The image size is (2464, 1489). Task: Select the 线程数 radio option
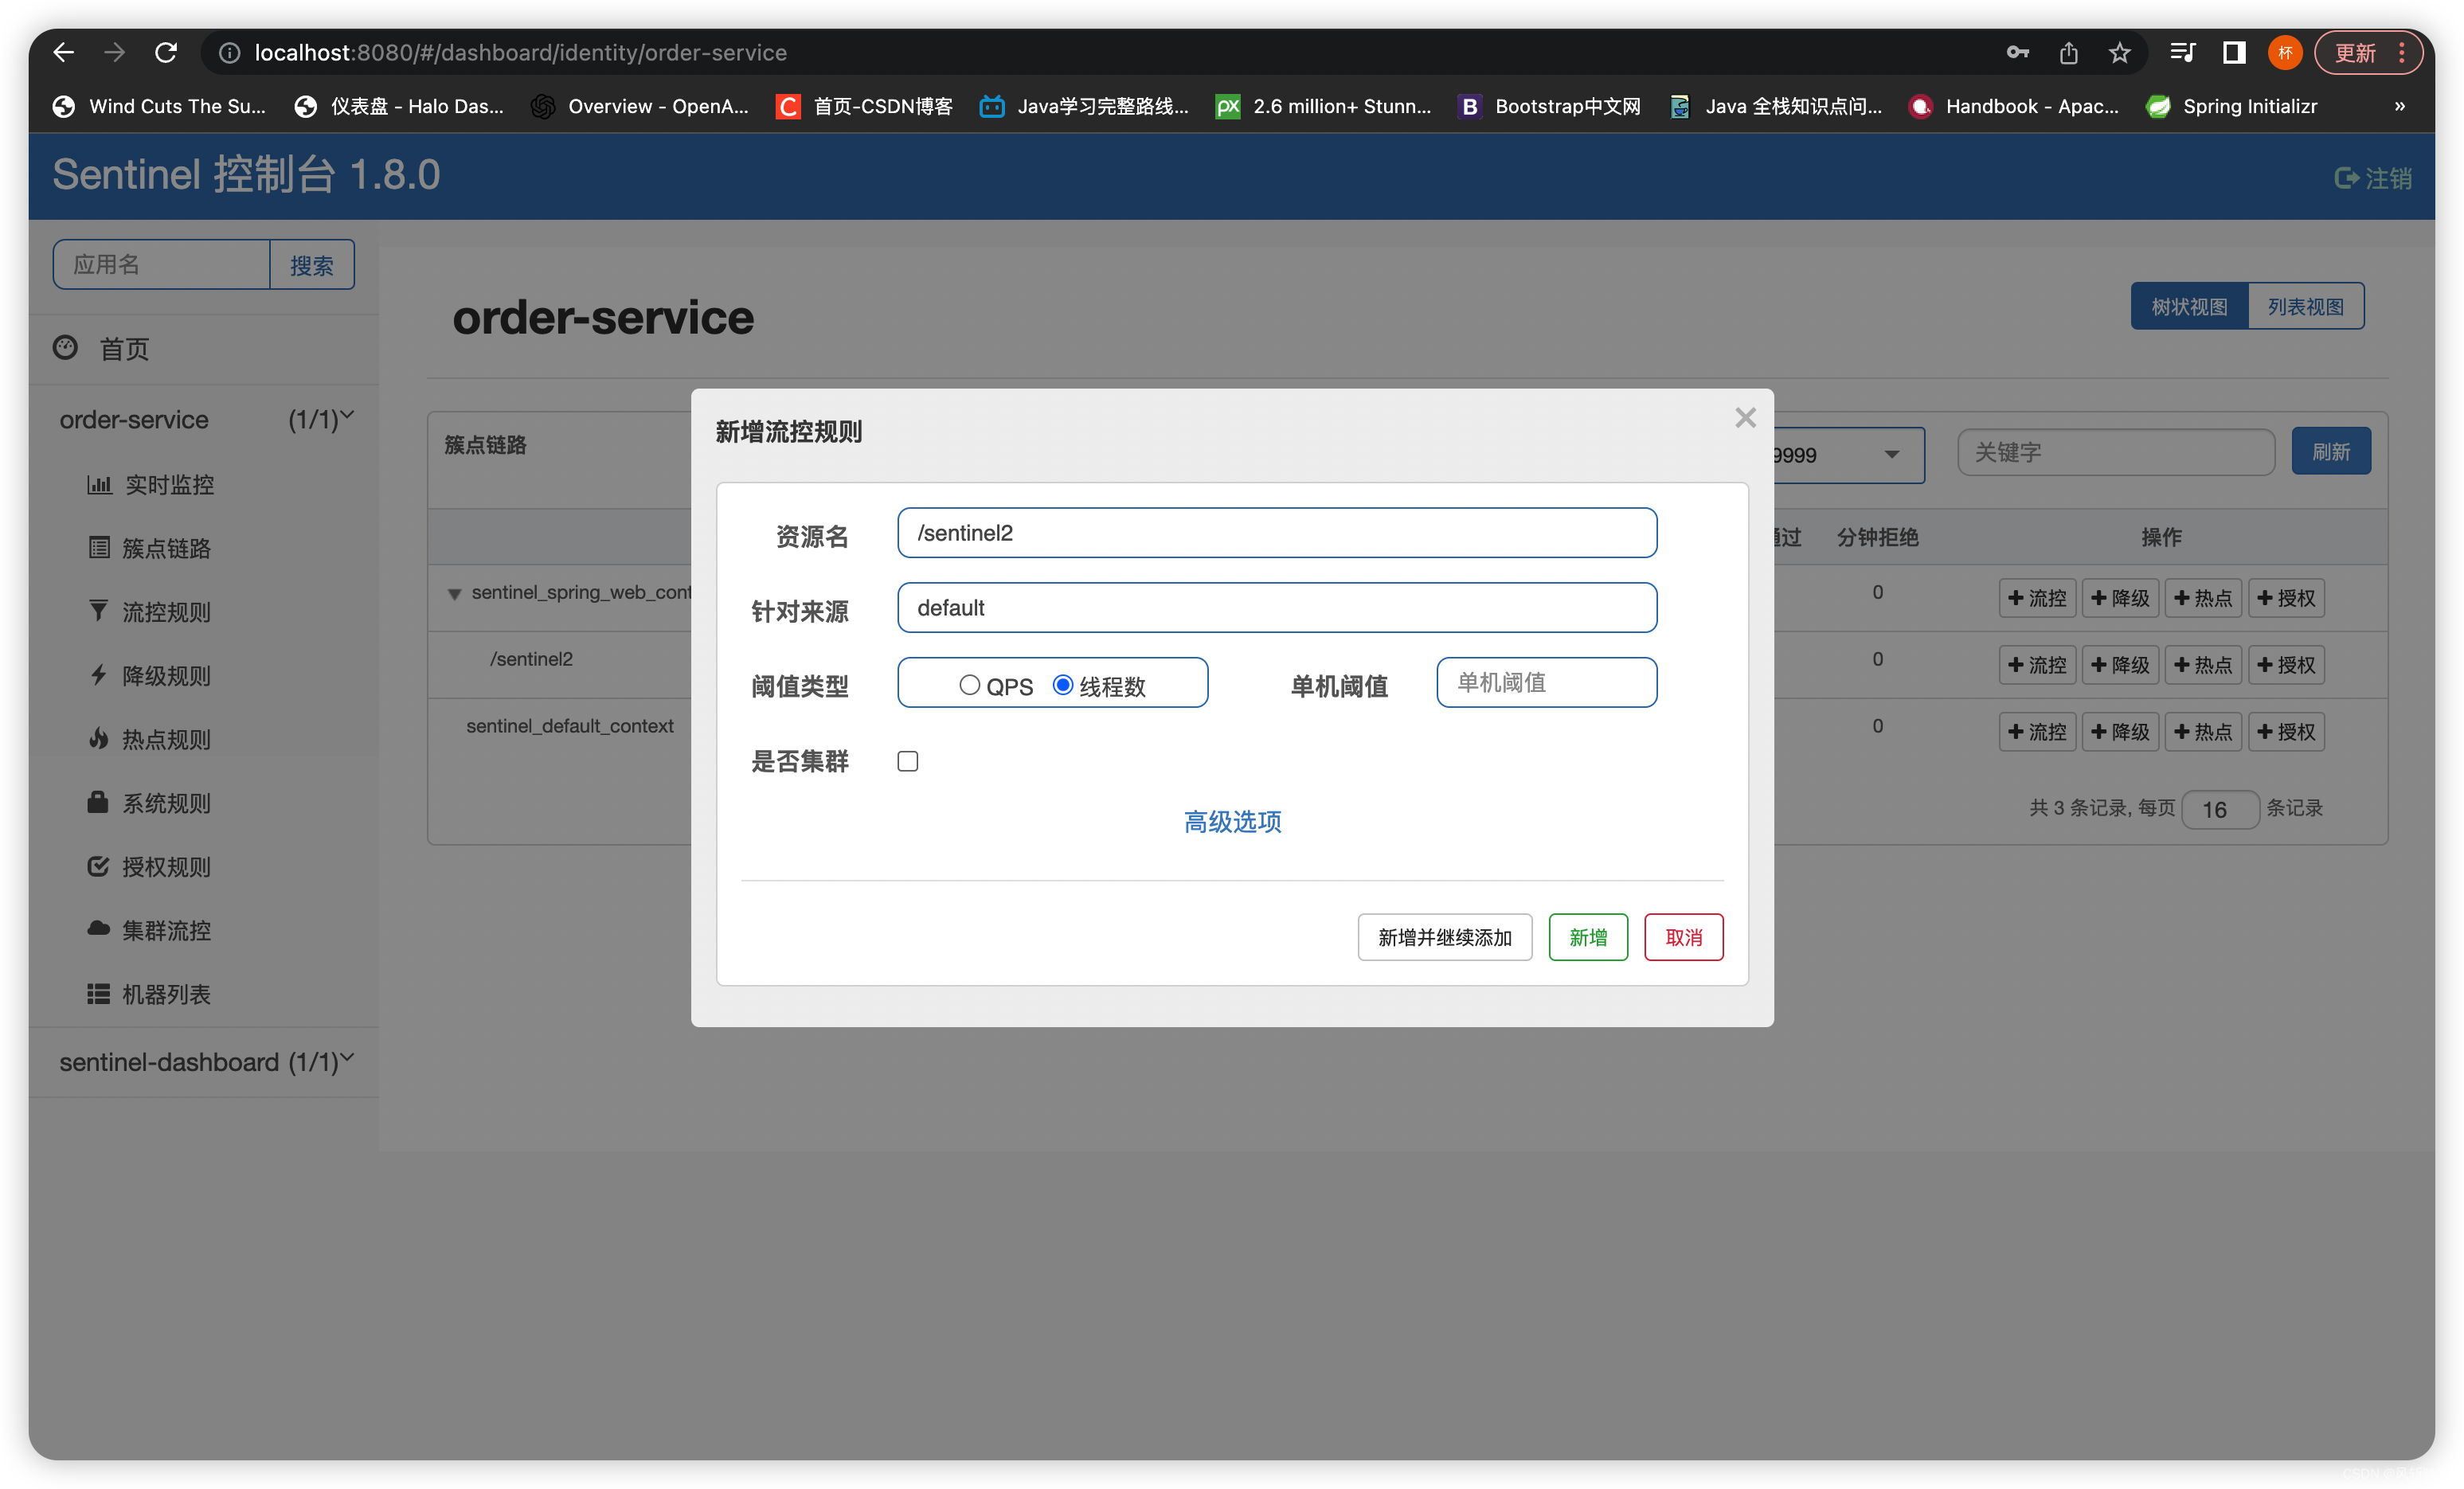click(x=1063, y=685)
